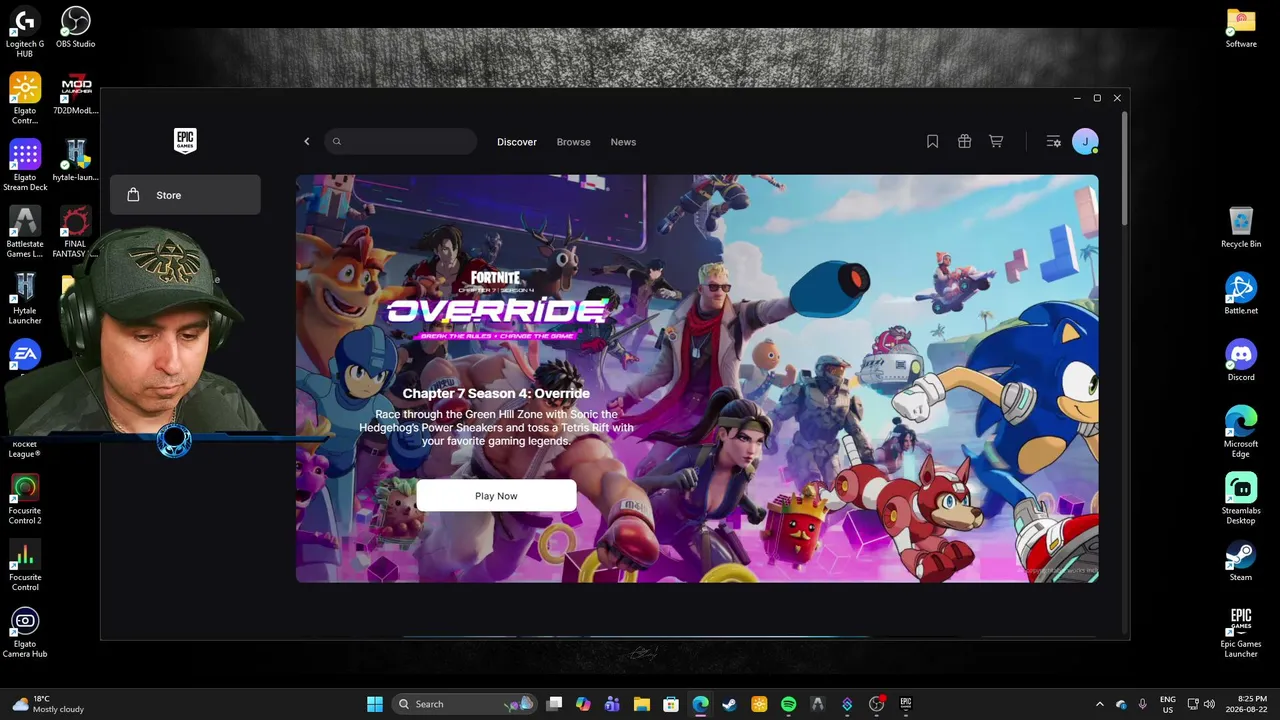Open Microsoft Store from the taskbar
The width and height of the screenshot is (1280, 720).
pos(671,704)
